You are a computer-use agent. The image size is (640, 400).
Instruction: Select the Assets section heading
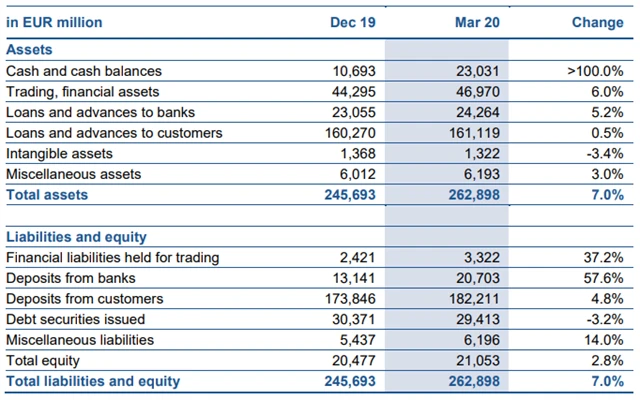click(x=29, y=49)
